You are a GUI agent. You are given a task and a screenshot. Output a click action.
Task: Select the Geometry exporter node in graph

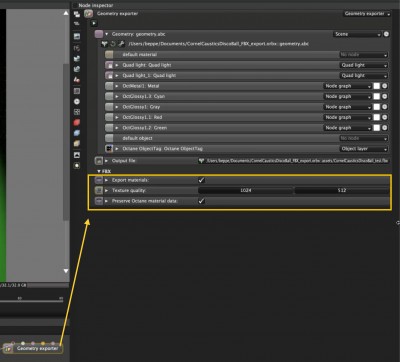[33, 348]
